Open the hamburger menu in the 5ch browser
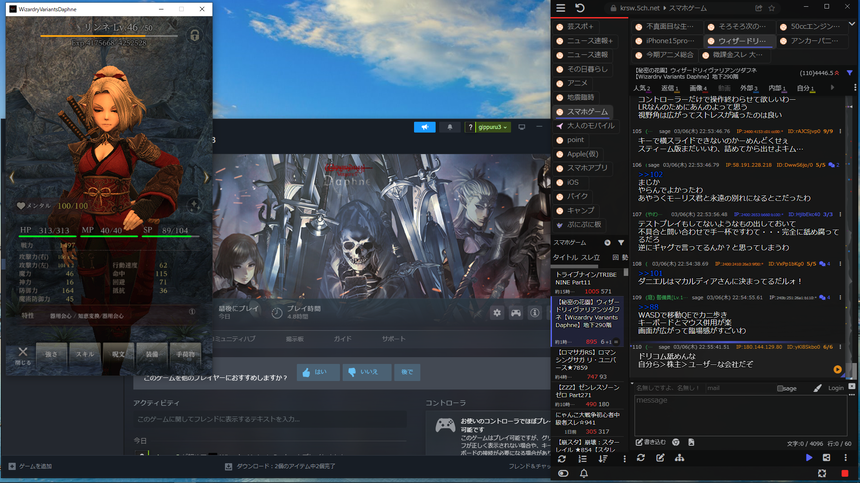This screenshot has width=860, height=483. point(561,8)
